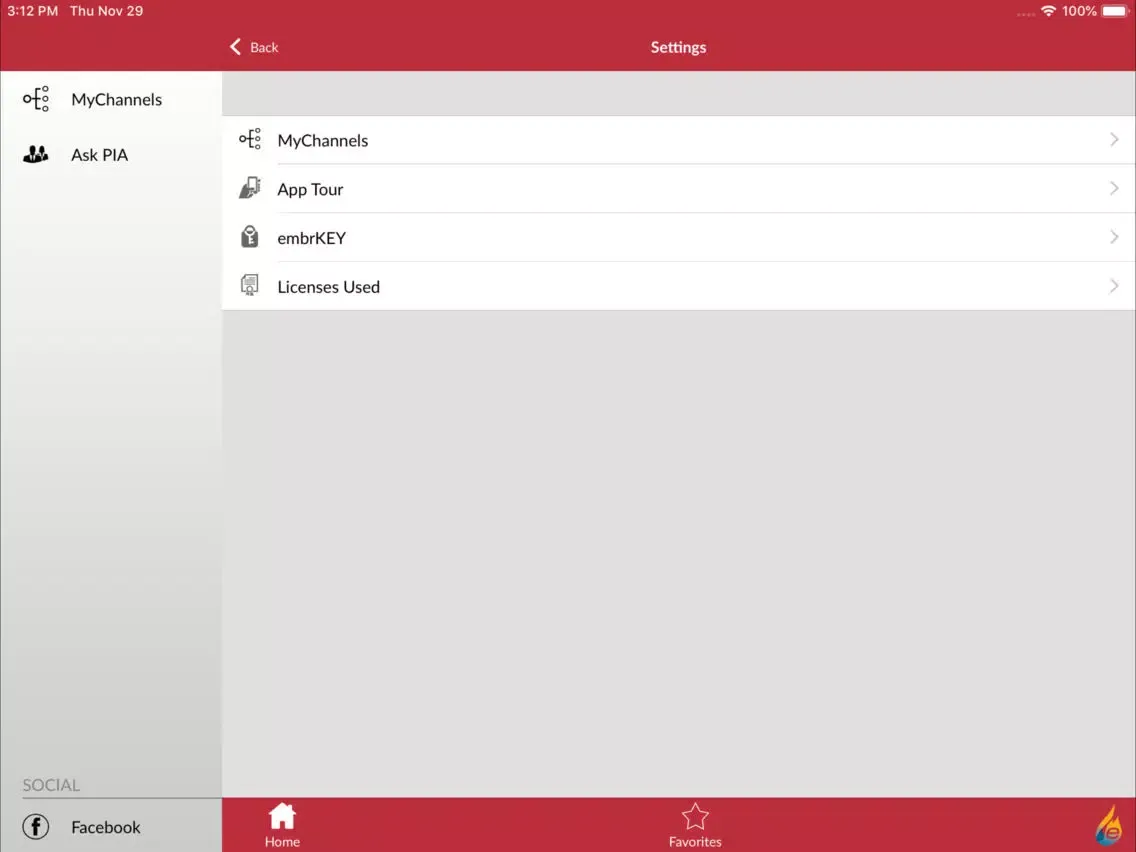Go back using the Back button
1136x852 pixels.
(254, 47)
